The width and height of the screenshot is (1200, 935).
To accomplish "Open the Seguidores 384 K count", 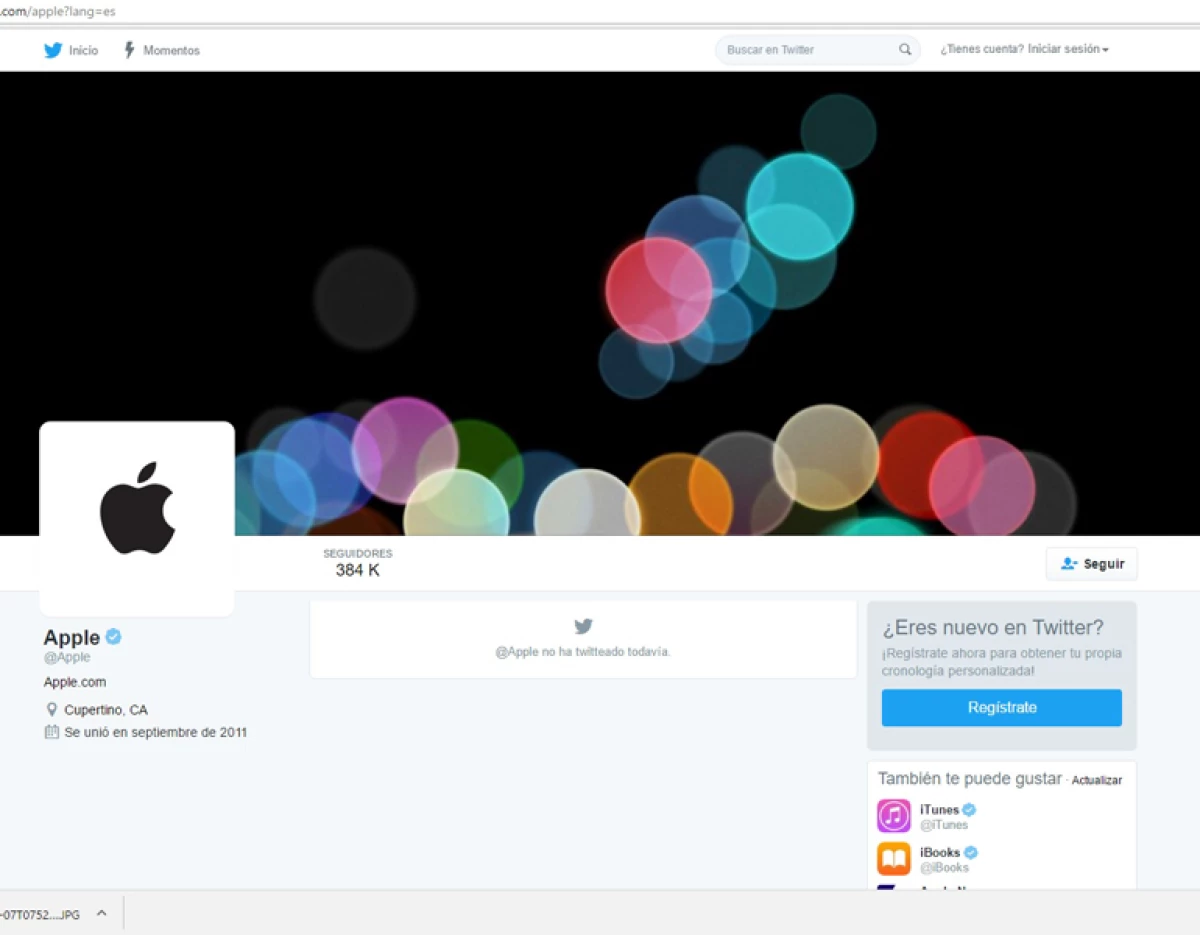I will (x=358, y=563).
